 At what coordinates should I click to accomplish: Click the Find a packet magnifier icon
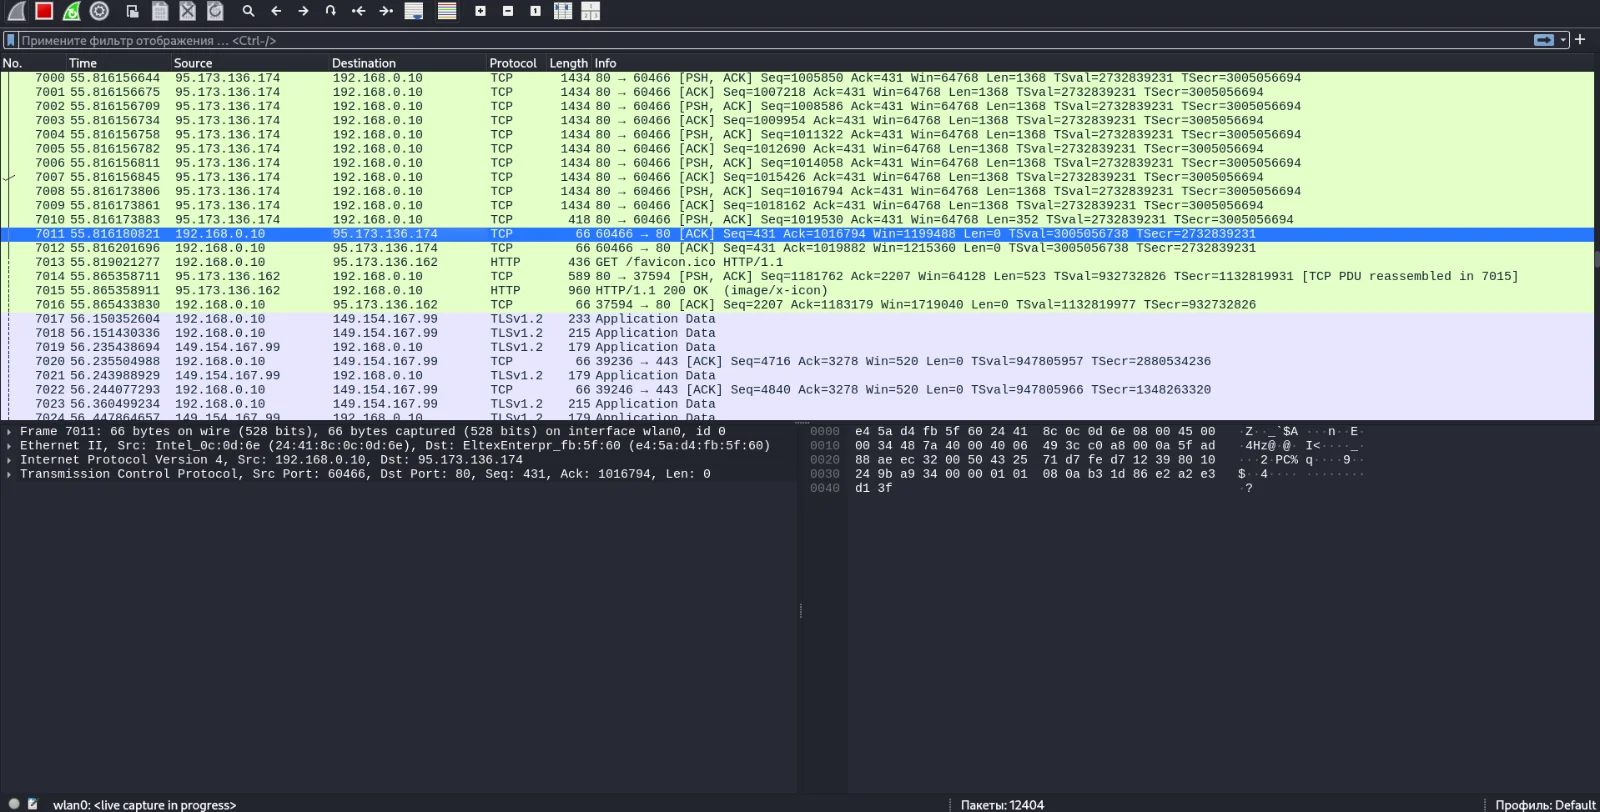coord(248,11)
